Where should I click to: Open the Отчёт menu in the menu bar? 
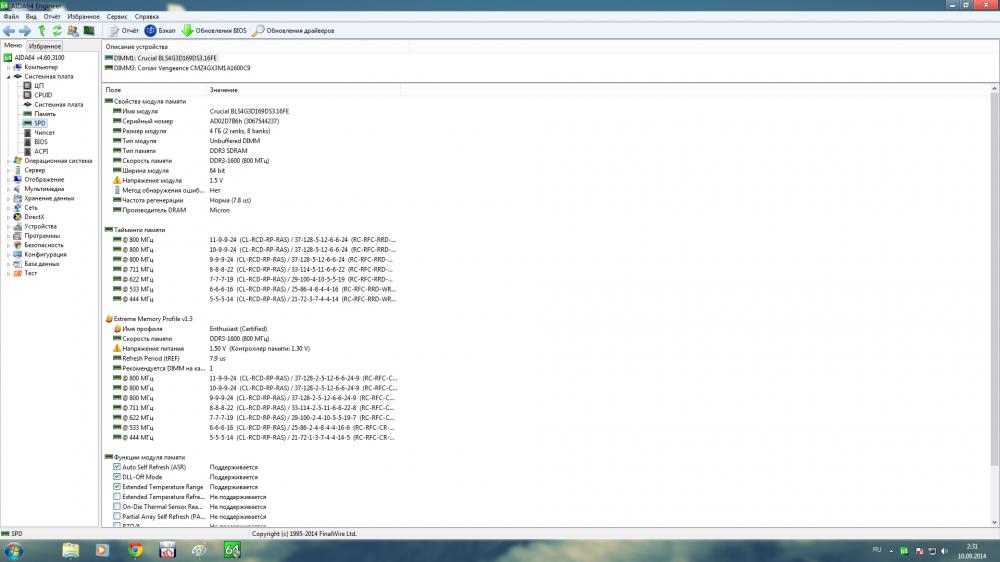click(x=52, y=17)
